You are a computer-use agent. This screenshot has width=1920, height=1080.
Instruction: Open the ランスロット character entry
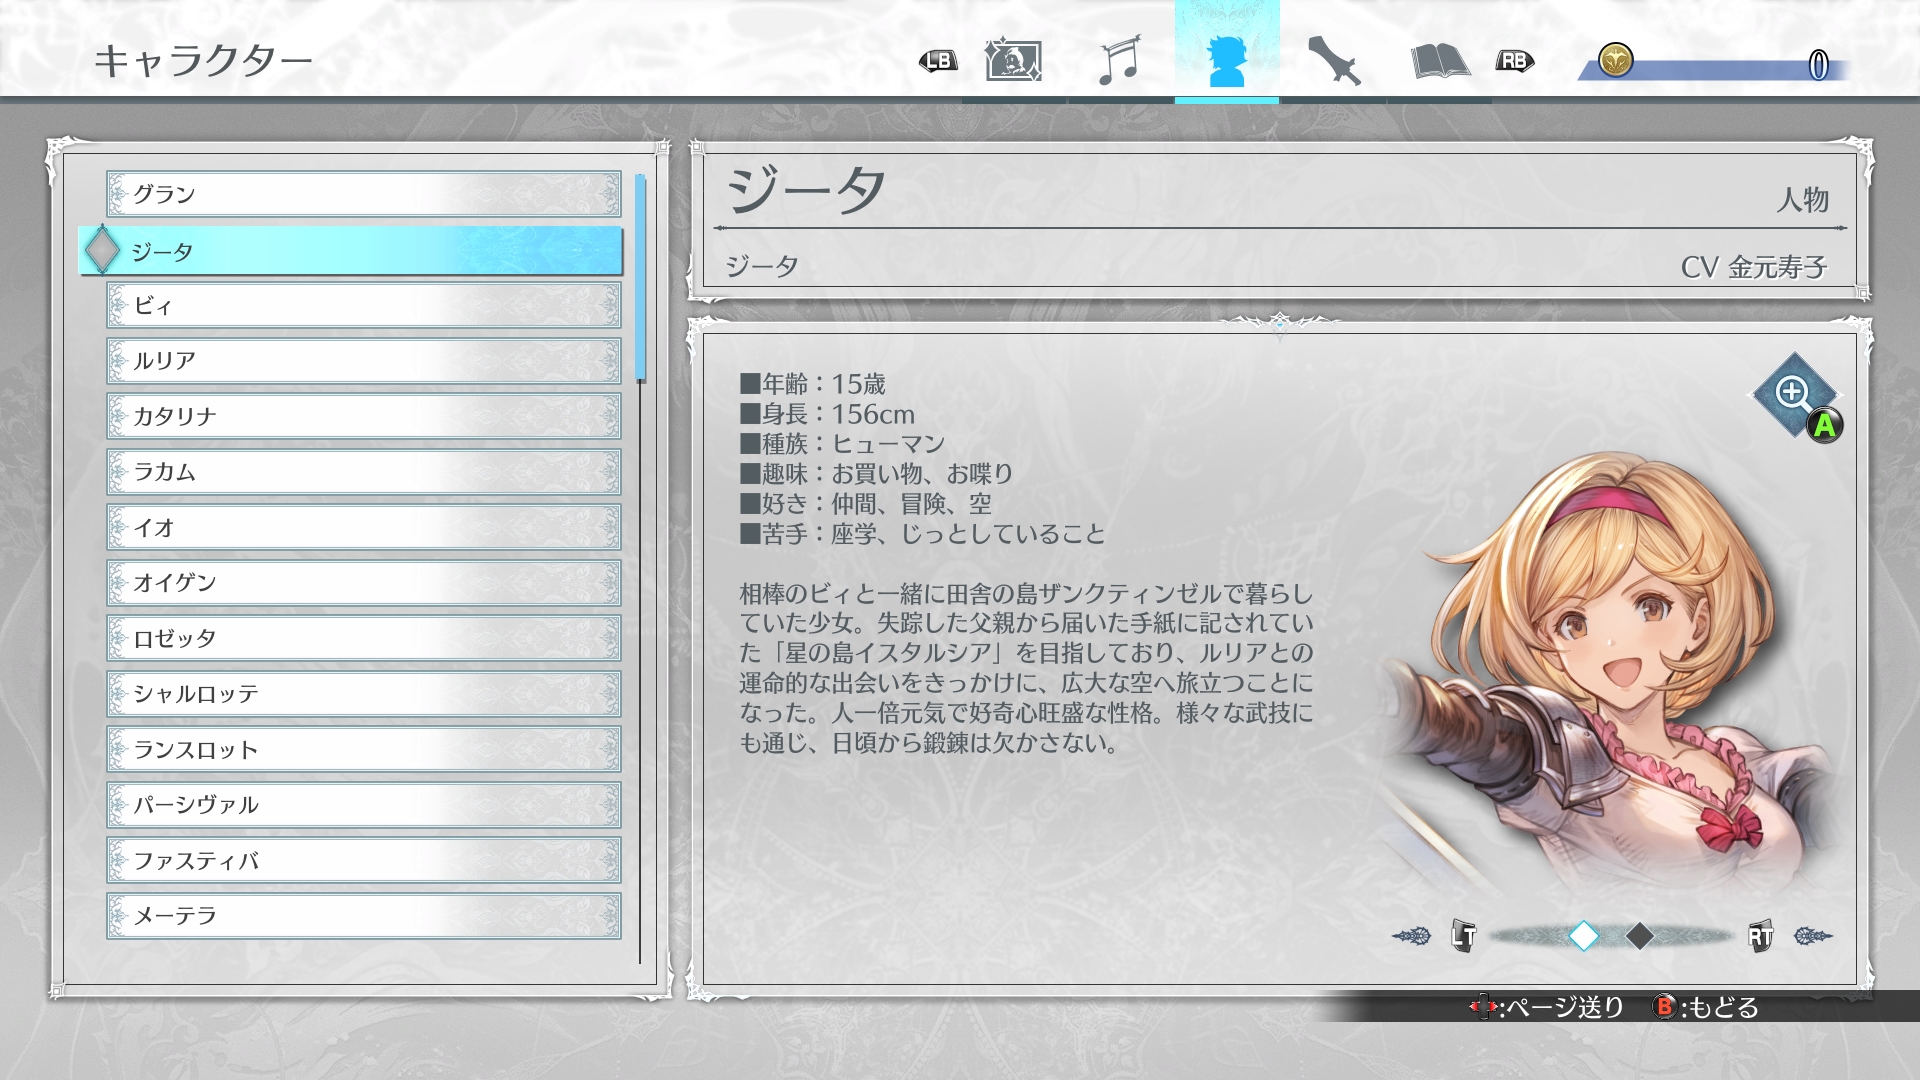pyautogui.click(x=364, y=749)
